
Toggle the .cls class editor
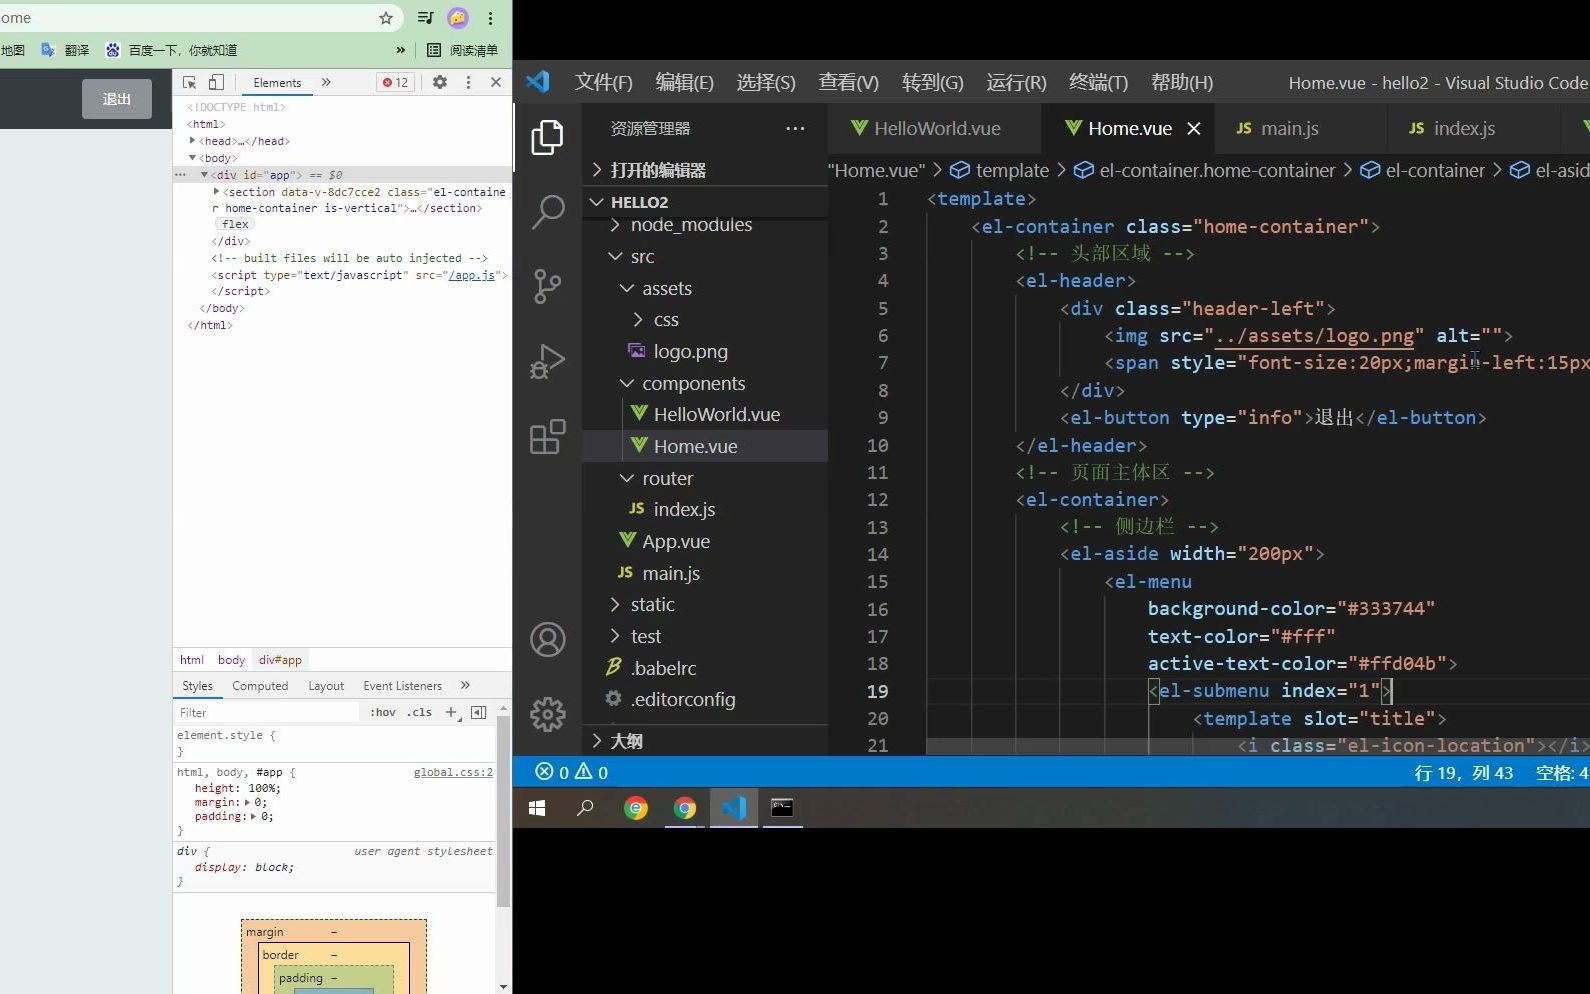(x=419, y=713)
